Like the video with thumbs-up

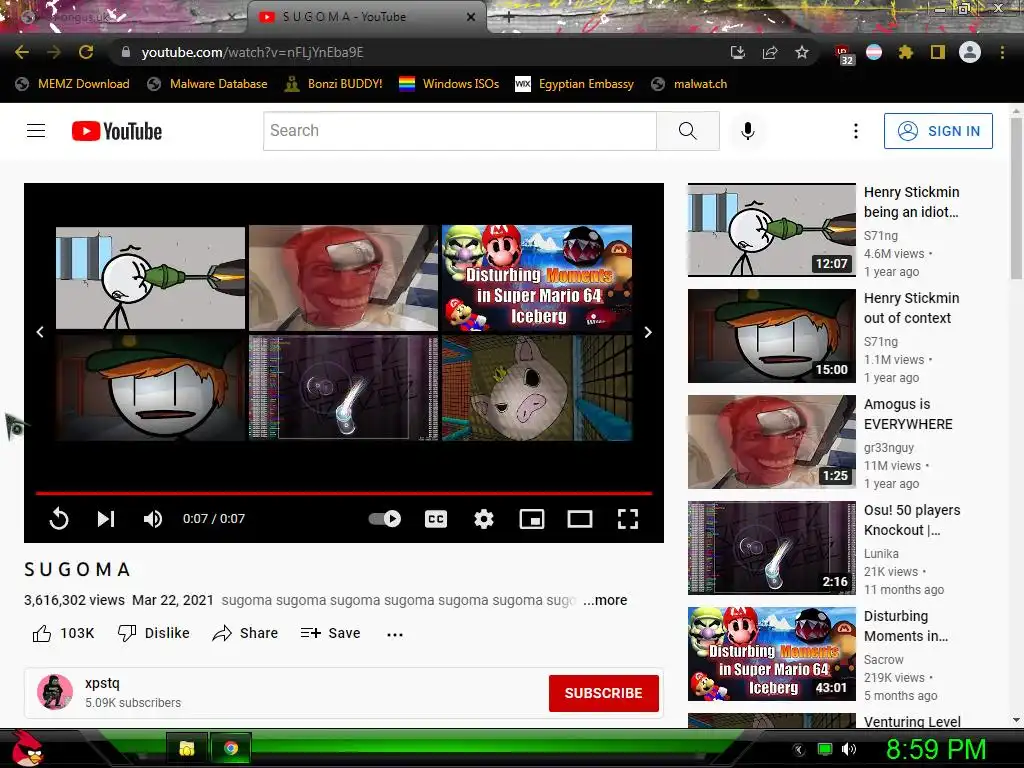[x=63, y=633]
